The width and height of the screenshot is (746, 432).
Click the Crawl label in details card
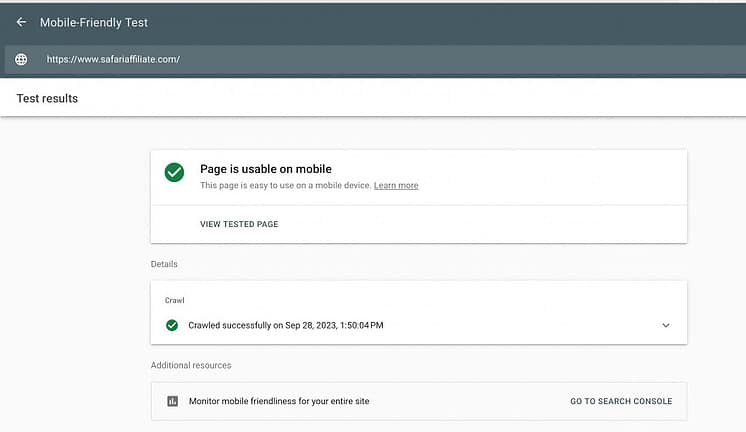click(174, 300)
